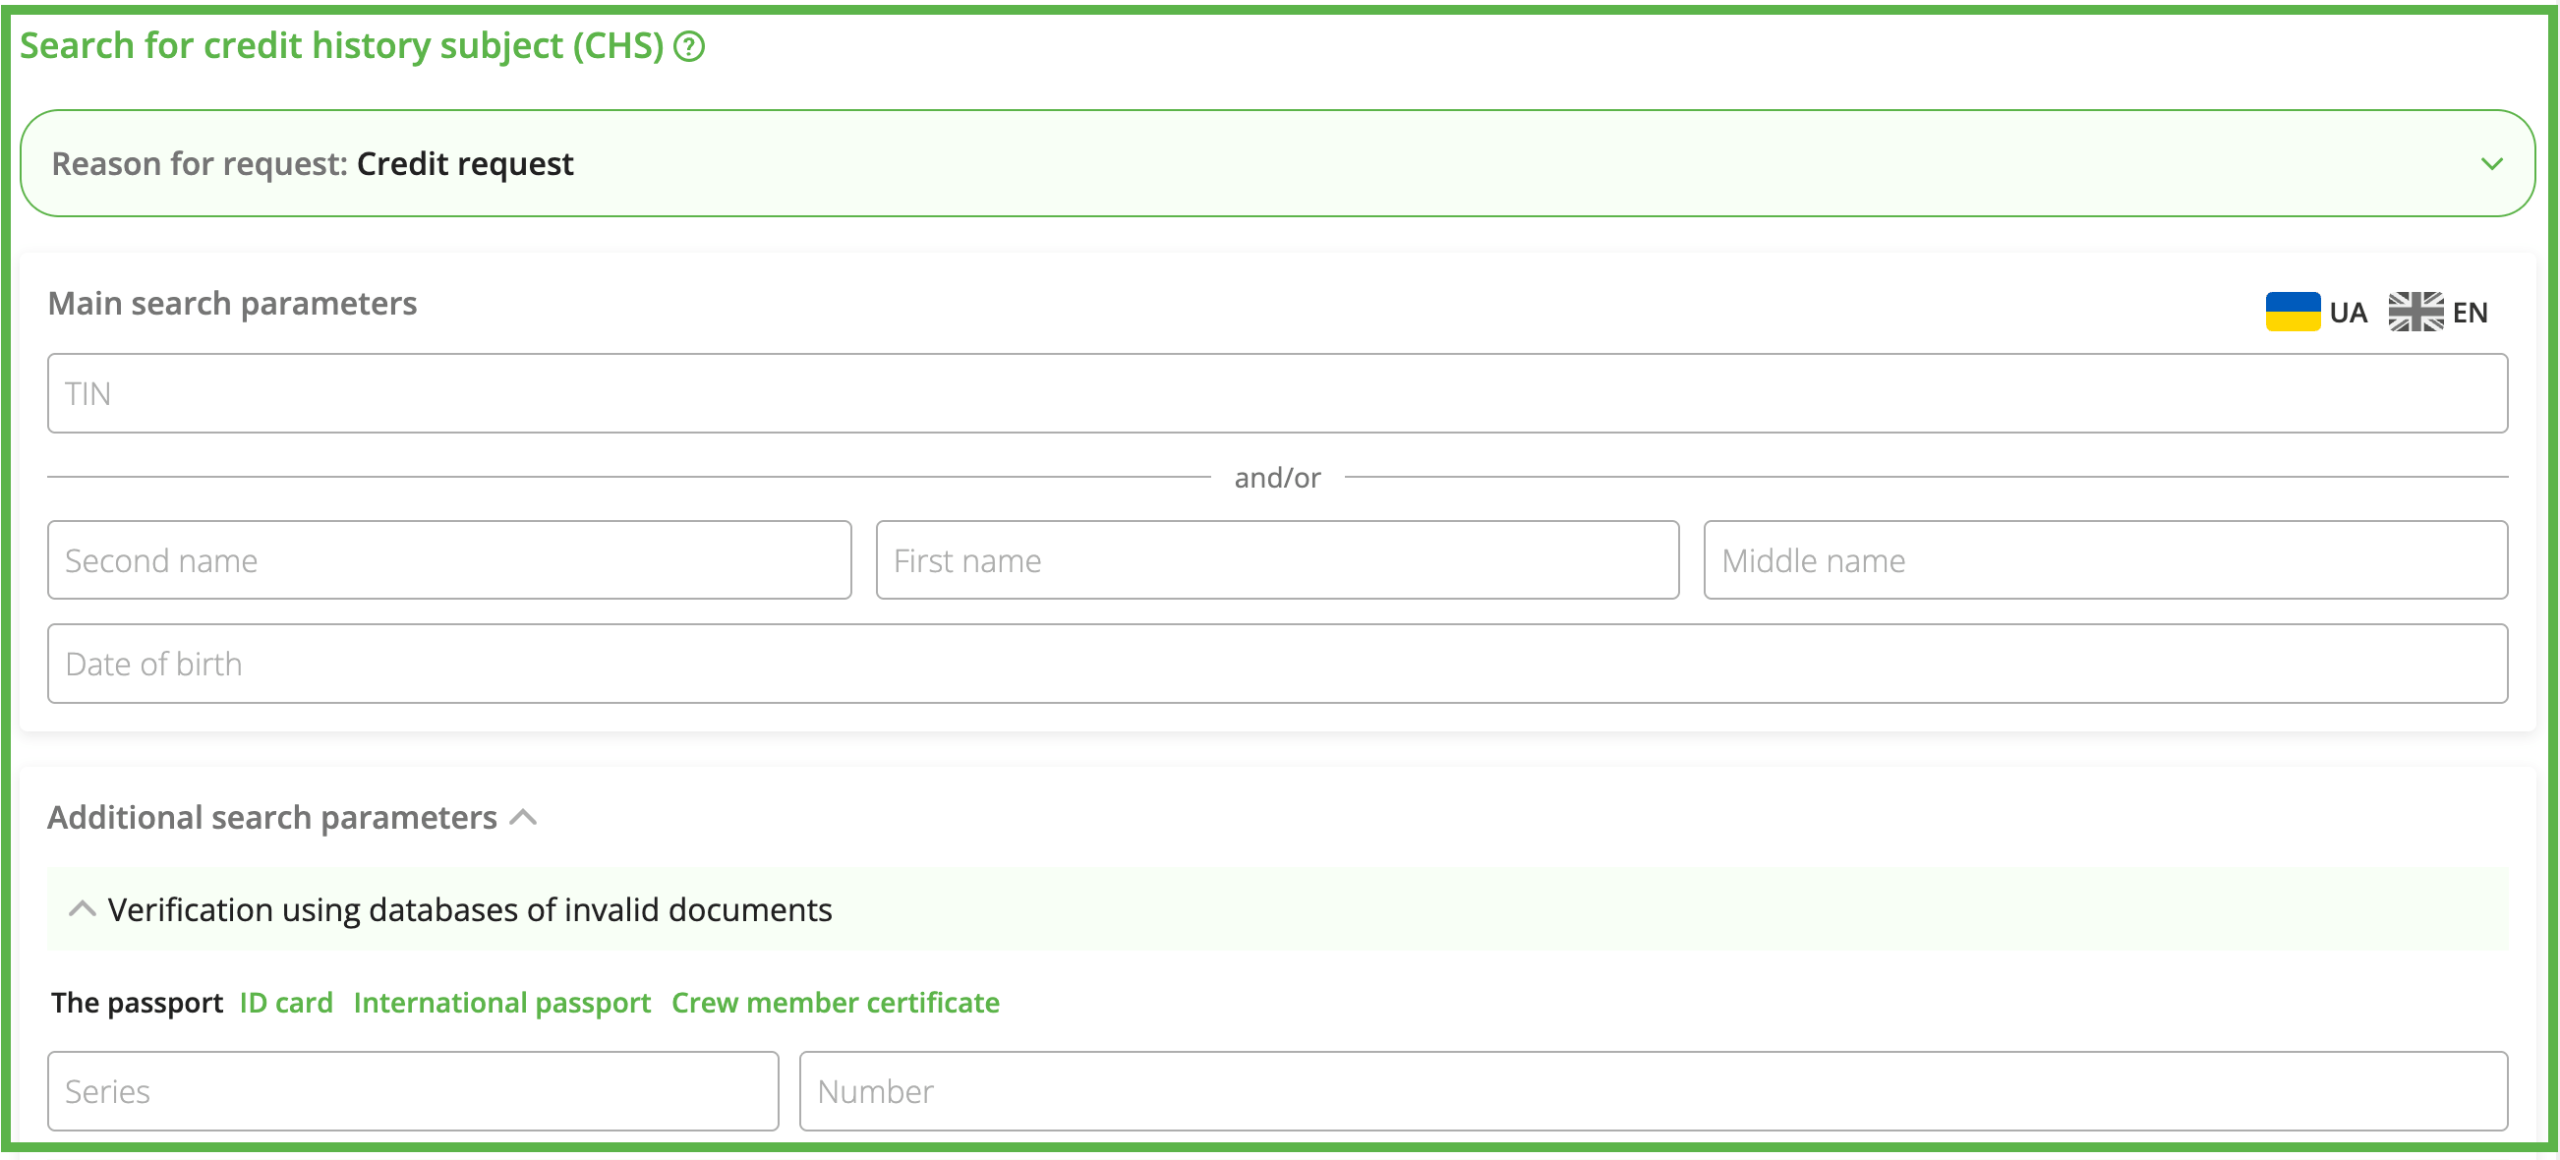Select Crew member certificate tab
The image size is (2560, 1160).
[x=835, y=1002]
